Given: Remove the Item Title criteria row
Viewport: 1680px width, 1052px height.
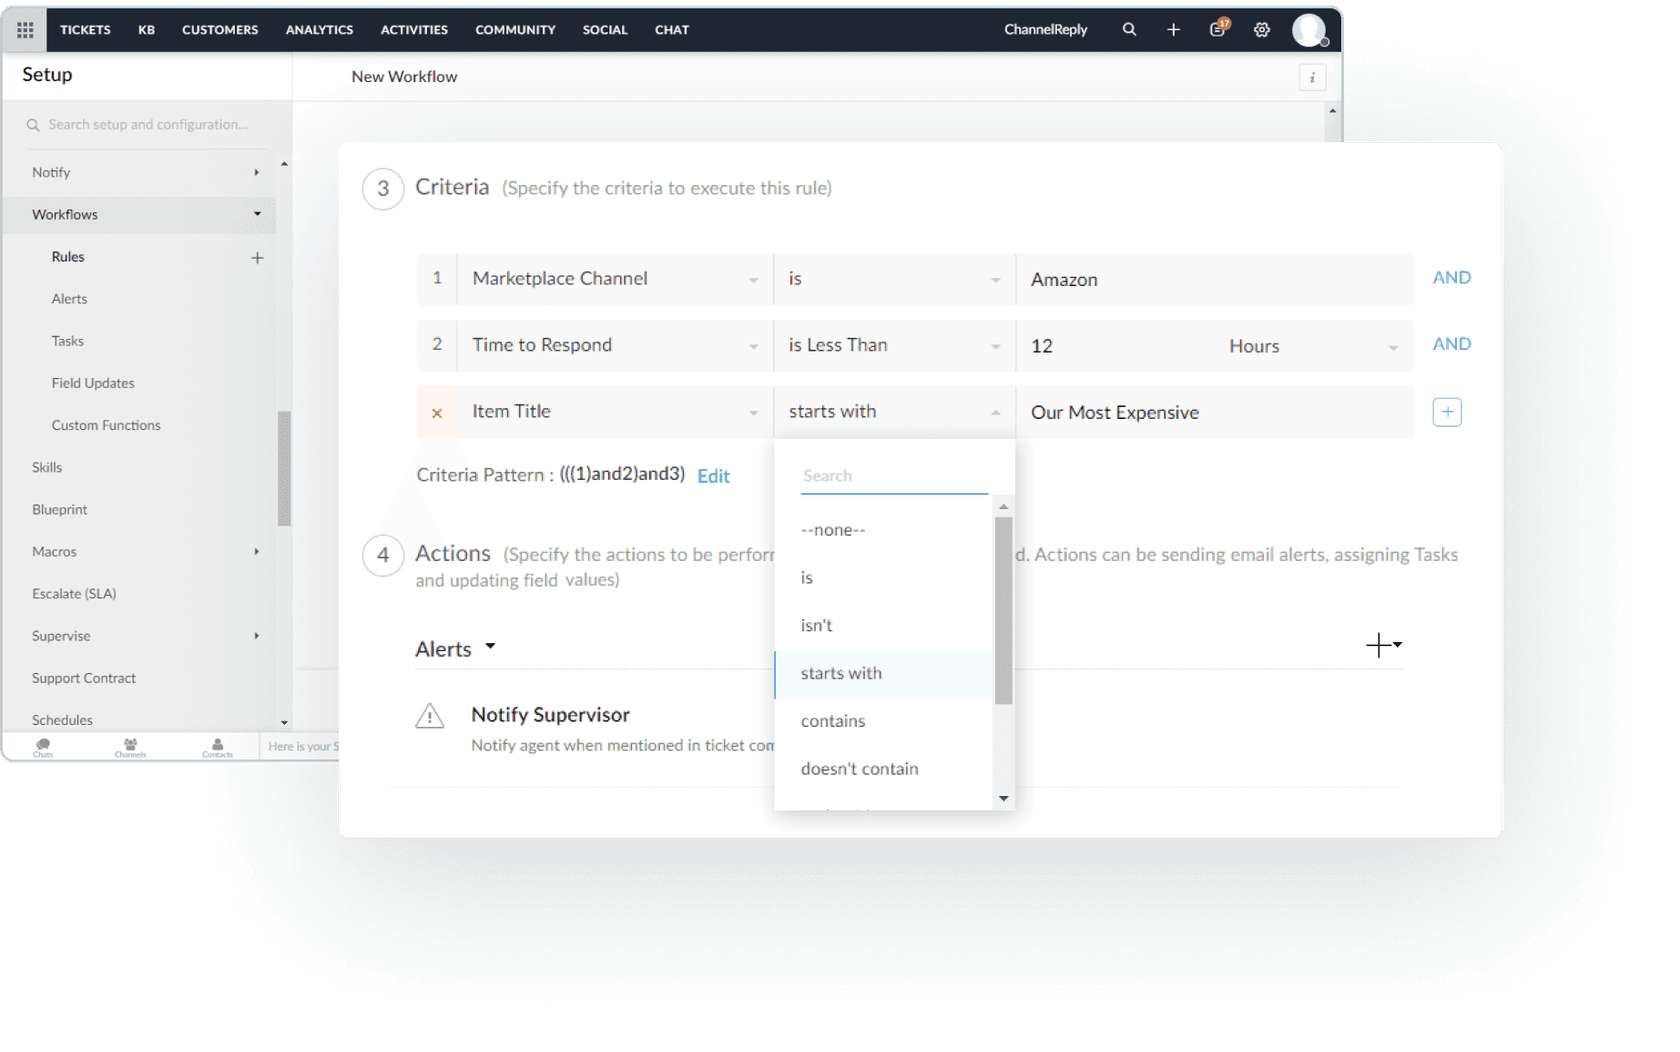Looking at the screenshot, I should pyautogui.click(x=437, y=413).
